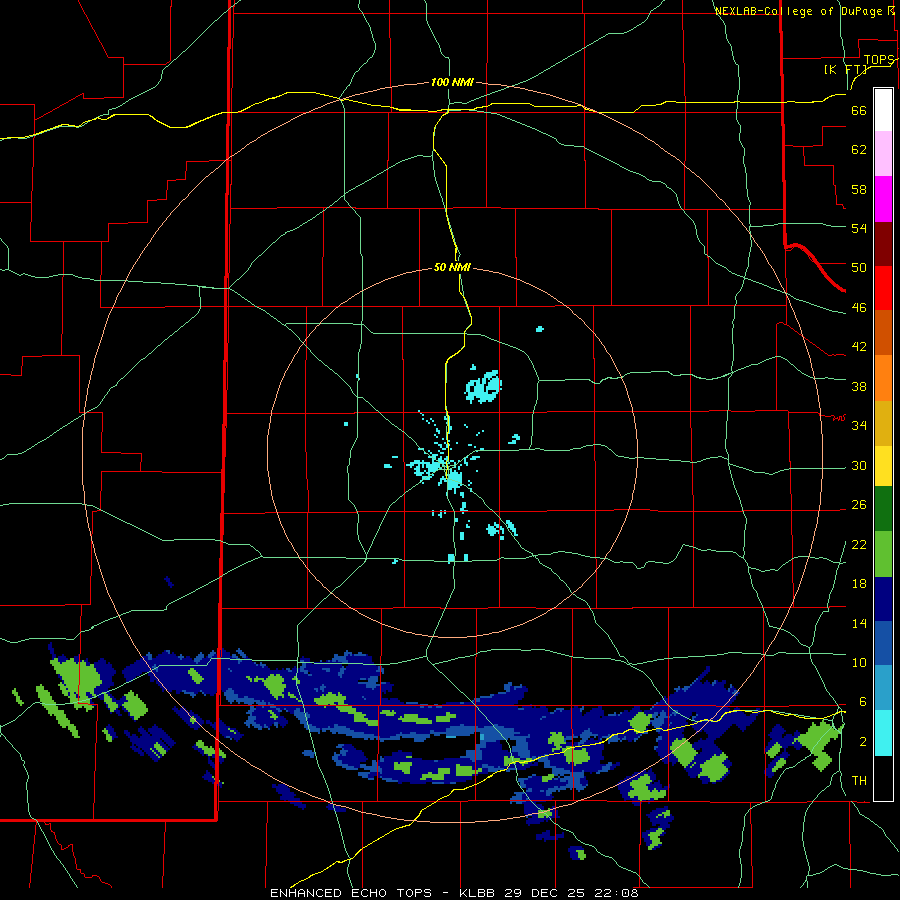Click the bright red legend swatch

pos(883,288)
